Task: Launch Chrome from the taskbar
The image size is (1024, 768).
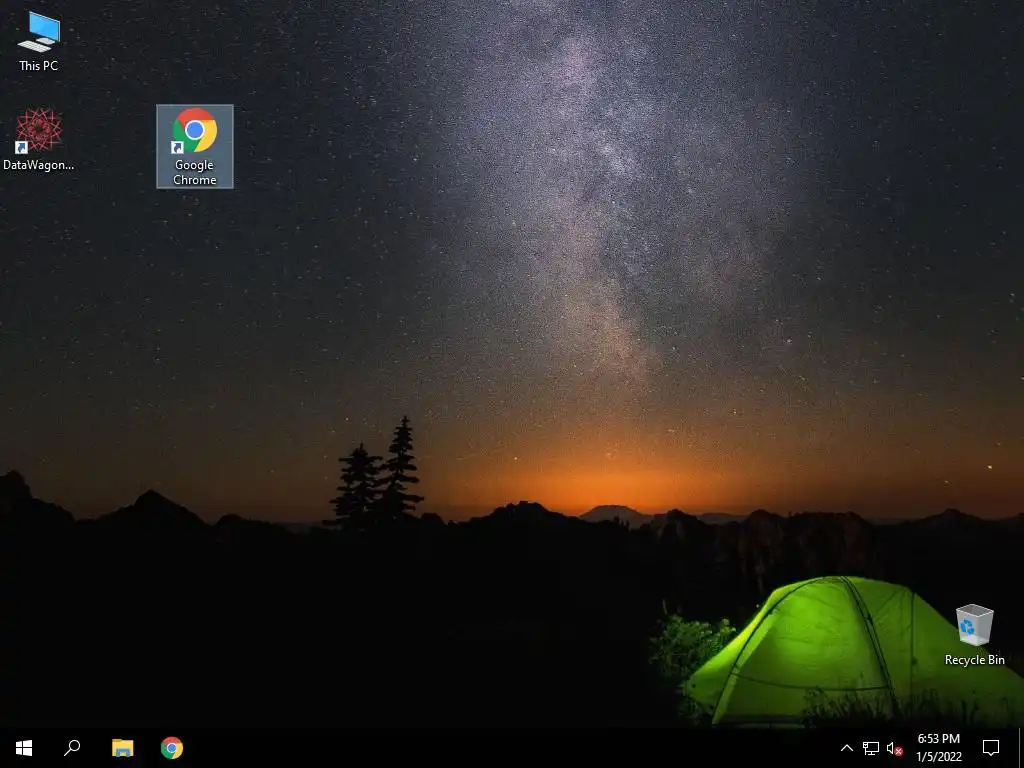Action: 172,748
